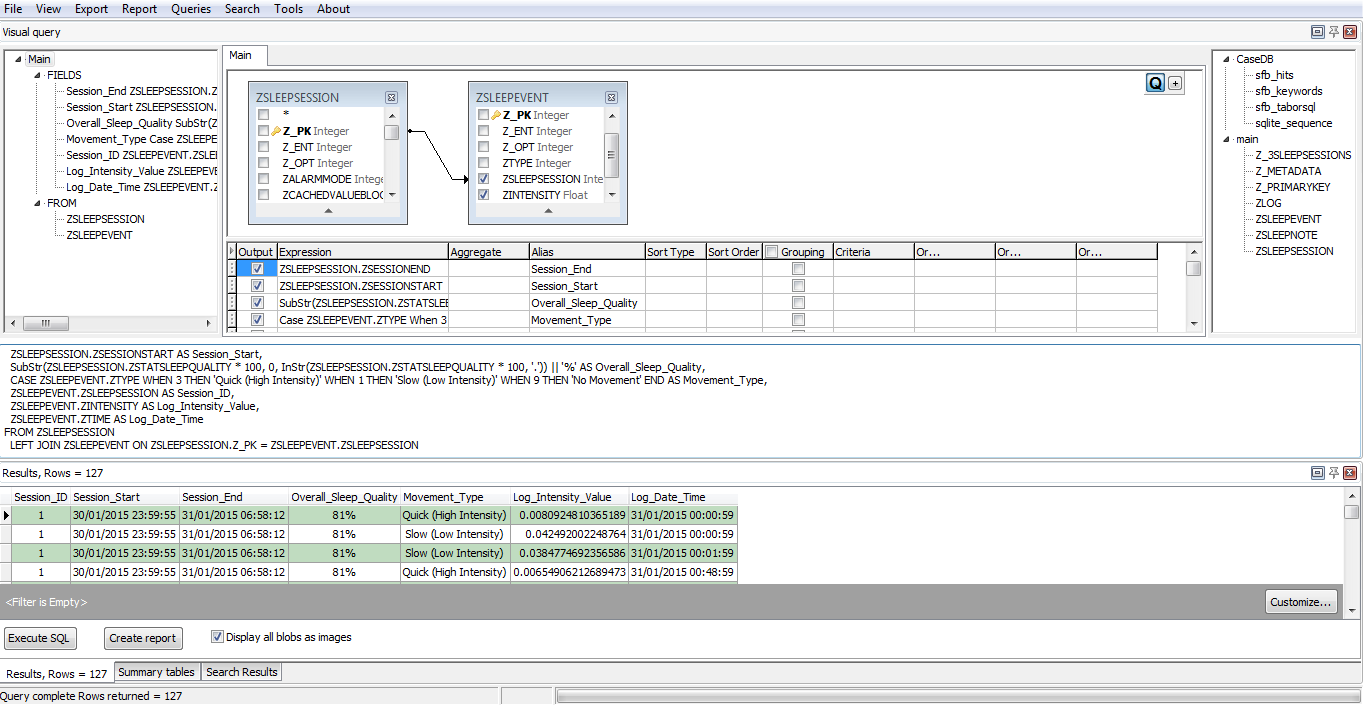Switch to the Summary tables tab
Screen dimensions: 1363x705
(157, 672)
